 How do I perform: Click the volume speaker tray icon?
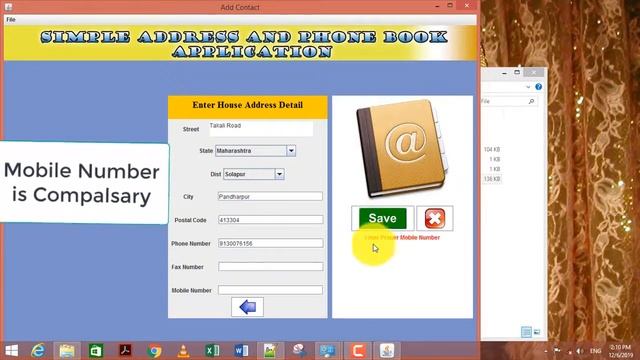[x=580, y=351]
